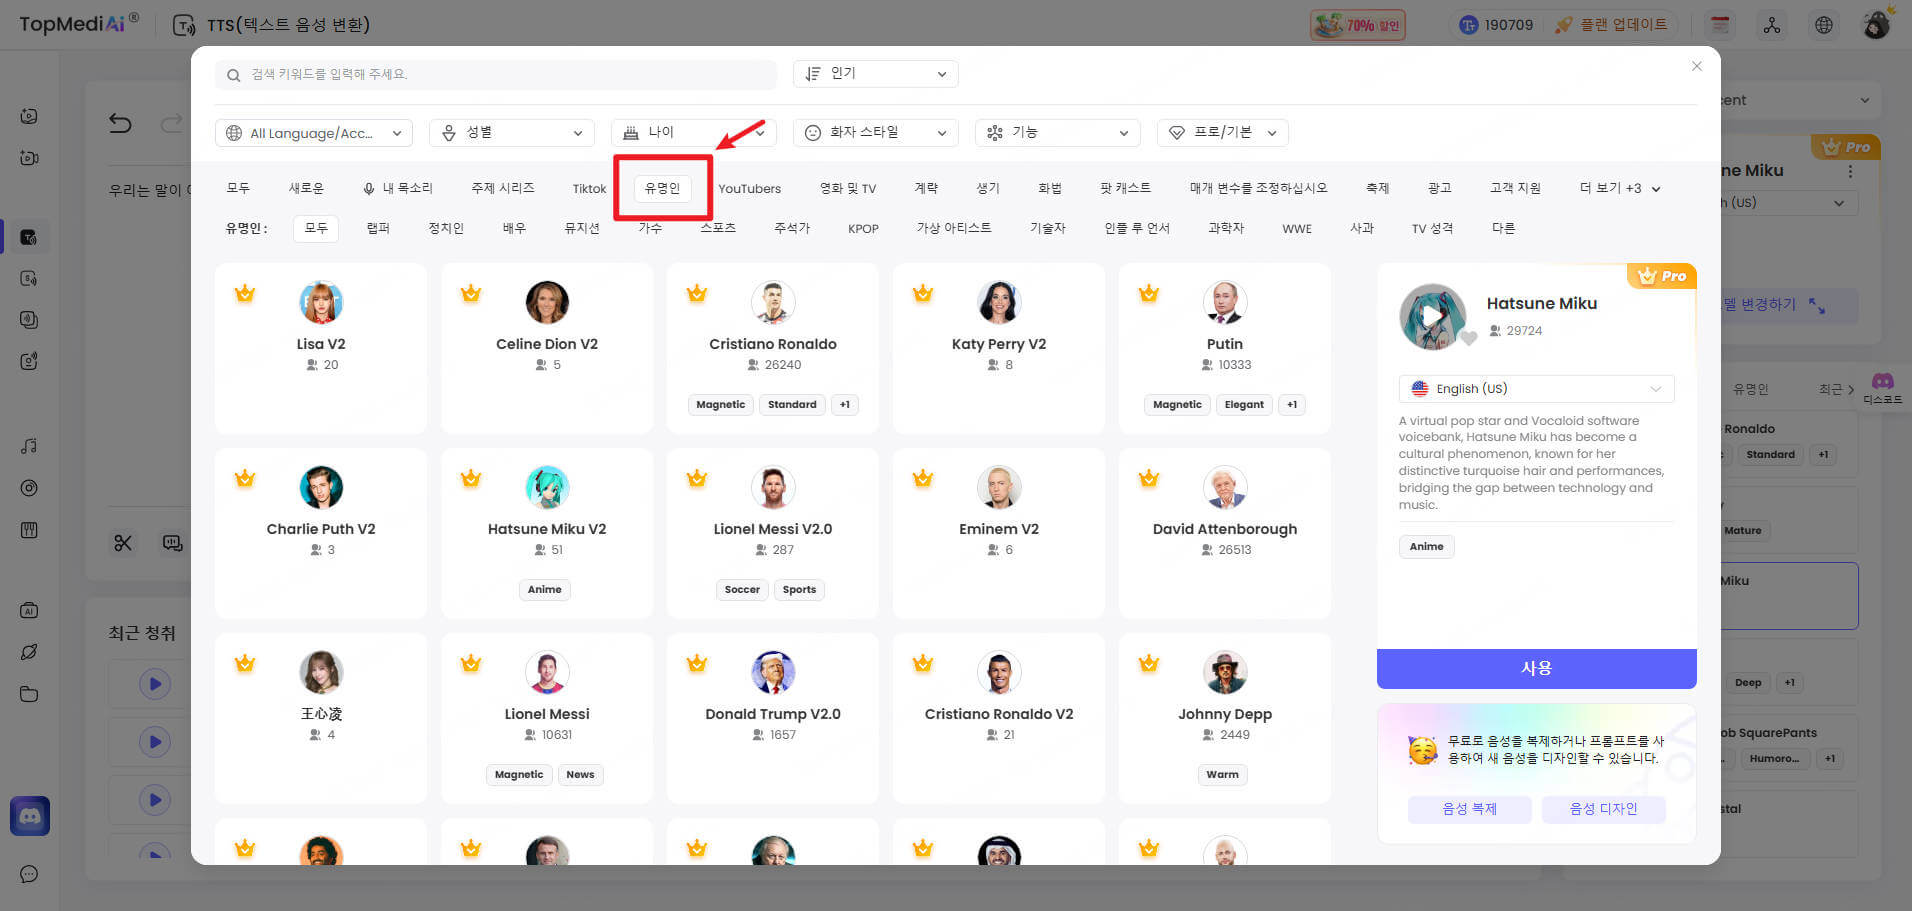Click the 음성 디자인 voice design button
1912x911 pixels.
pos(1604,809)
